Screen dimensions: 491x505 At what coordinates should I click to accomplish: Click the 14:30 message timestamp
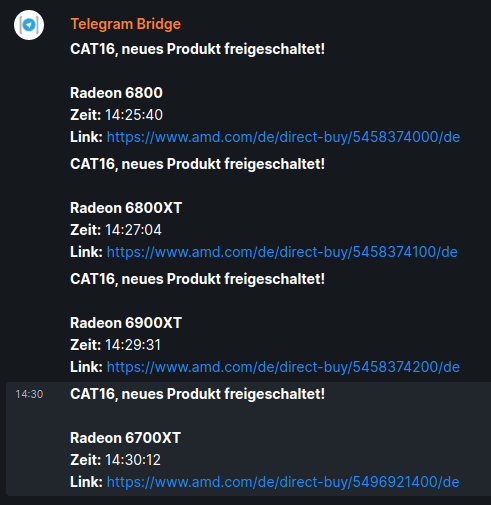29,394
